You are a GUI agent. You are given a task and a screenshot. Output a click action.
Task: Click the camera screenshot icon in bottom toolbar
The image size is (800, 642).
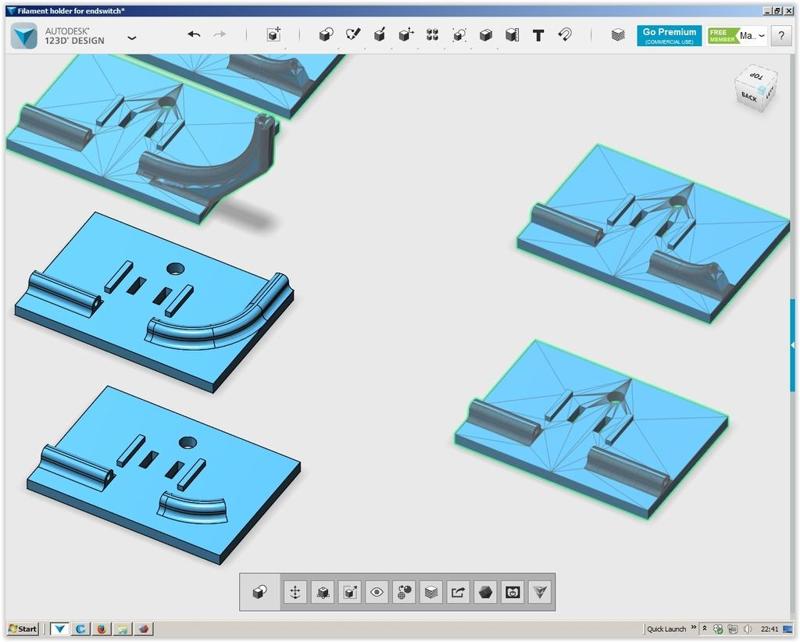[513, 592]
